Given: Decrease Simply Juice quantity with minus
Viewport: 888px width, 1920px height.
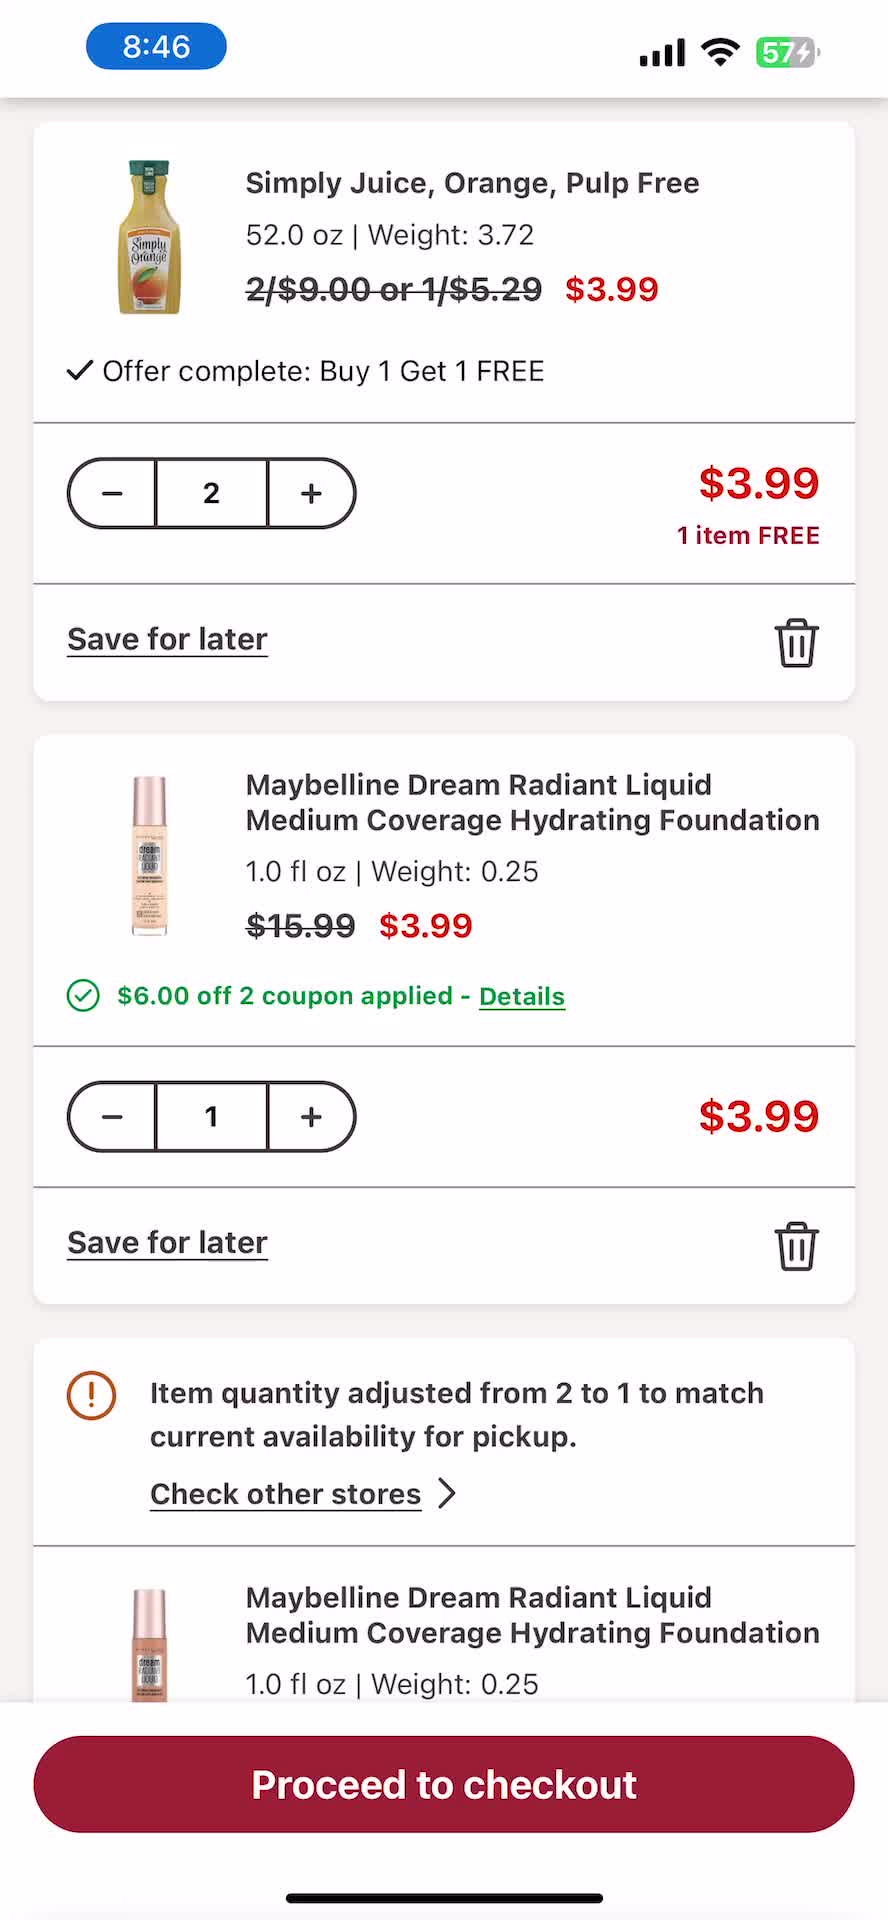Looking at the screenshot, I should point(112,493).
